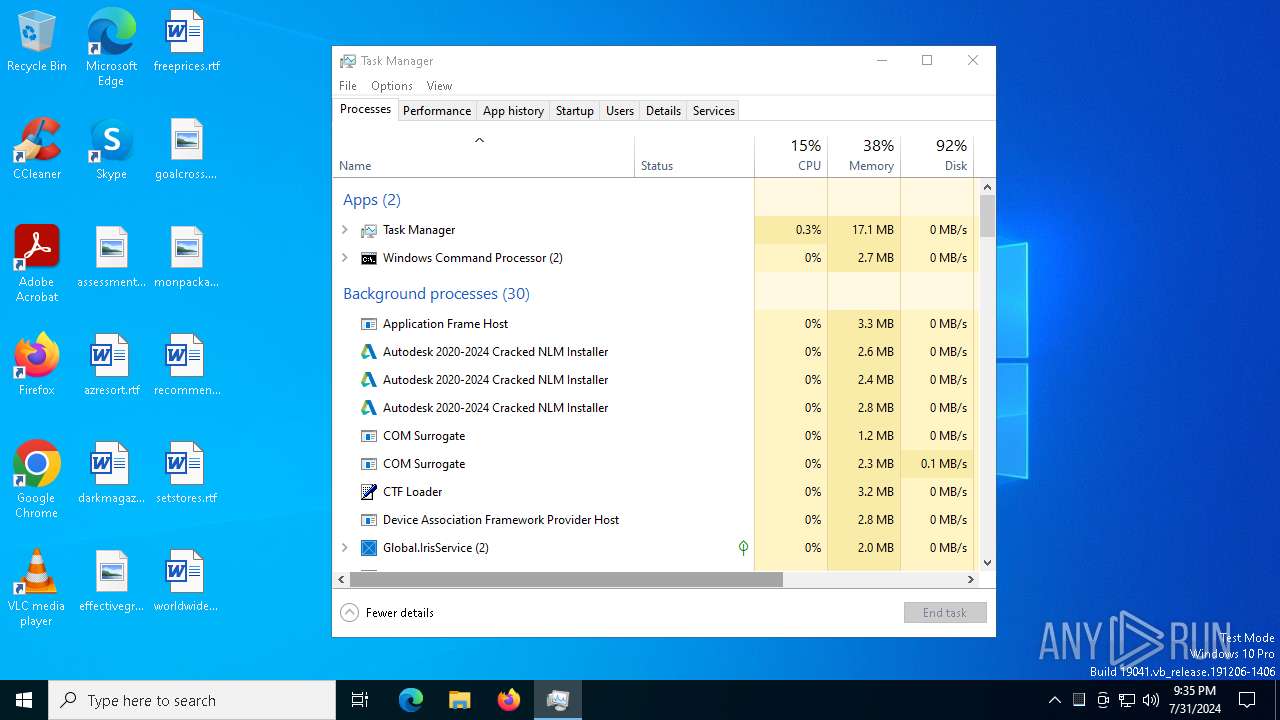Show hidden tray icons chevron

coord(1054,700)
